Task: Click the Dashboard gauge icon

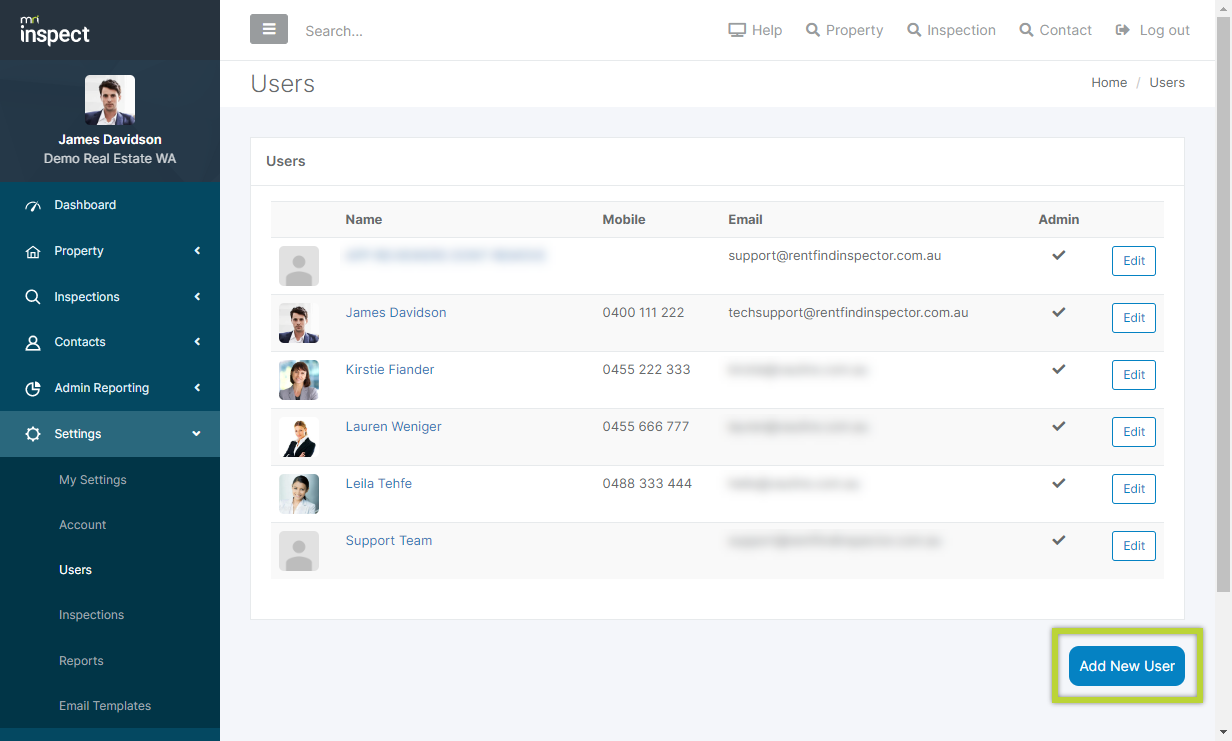Action: point(33,206)
